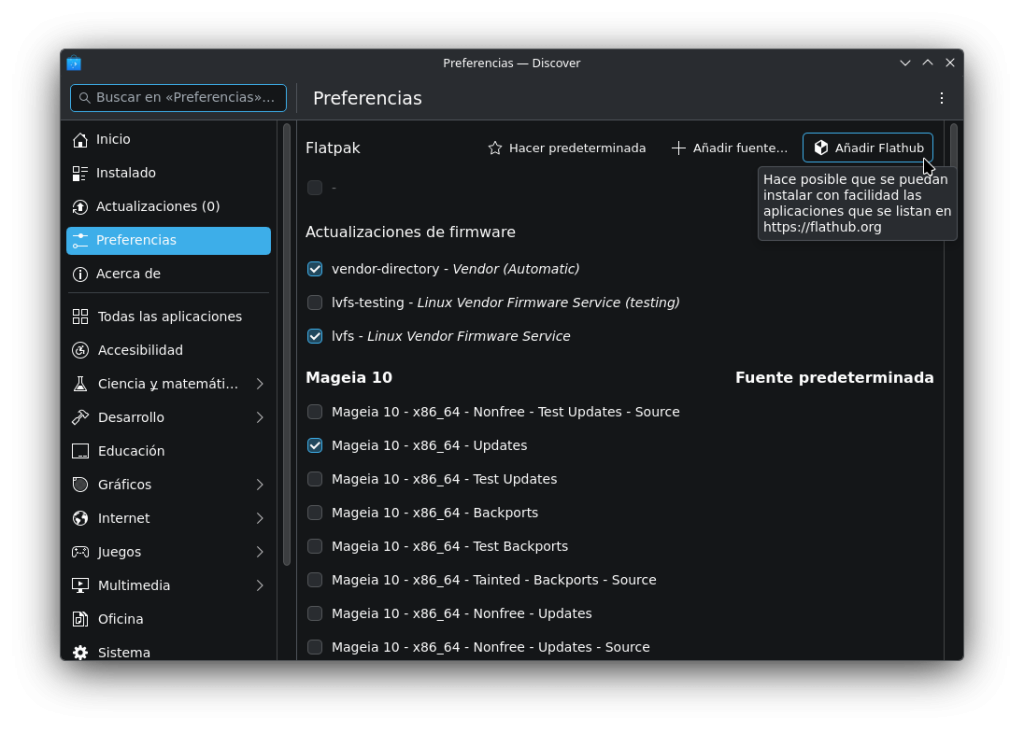Click the sidebar vertical scrollbar
The height and width of the screenshot is (732, 1024).
(x=287, y=345)
